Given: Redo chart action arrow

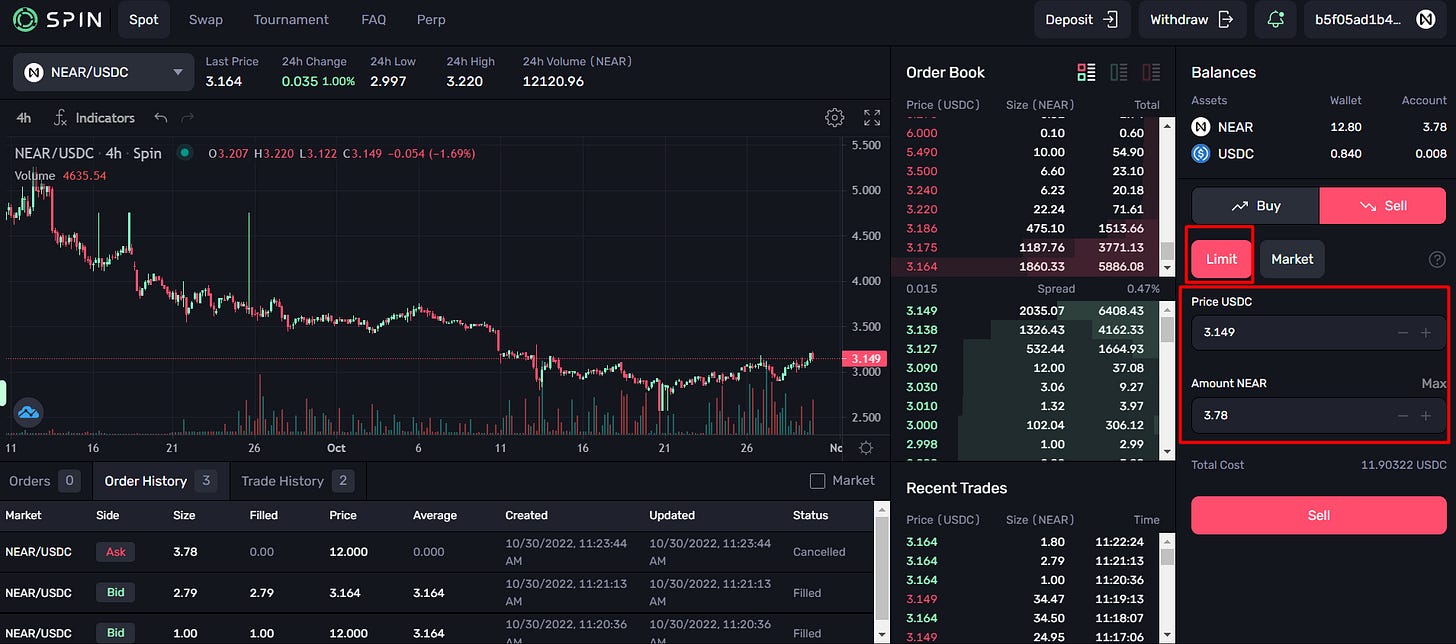Looking at the screenshot, I should [x=187, y=118].
